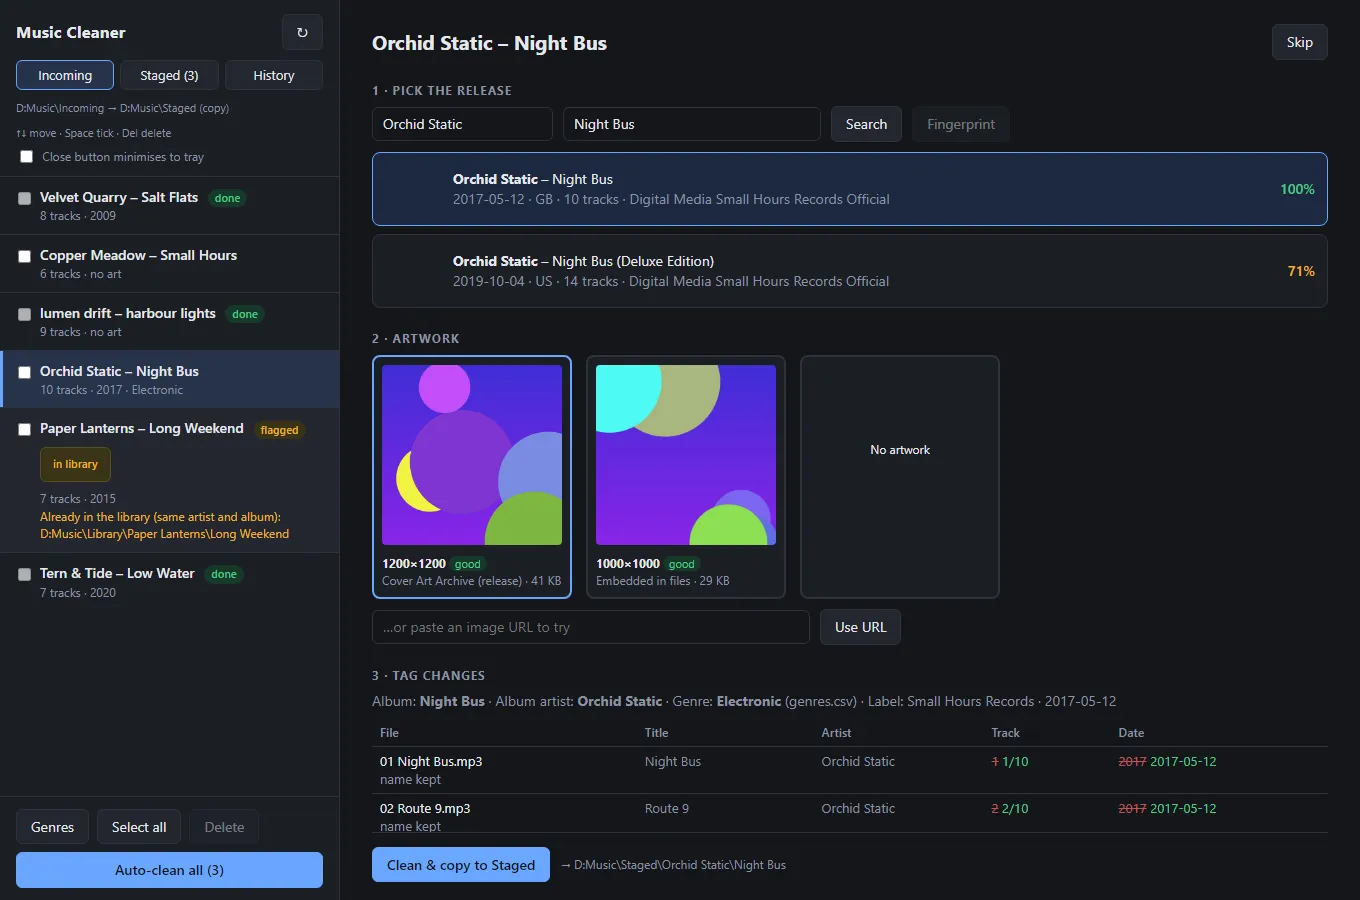Image resolution: width=1360 pixels, height=900 pixels.
Task: Run Auto-clean all (3)
Action: point(169,870)
